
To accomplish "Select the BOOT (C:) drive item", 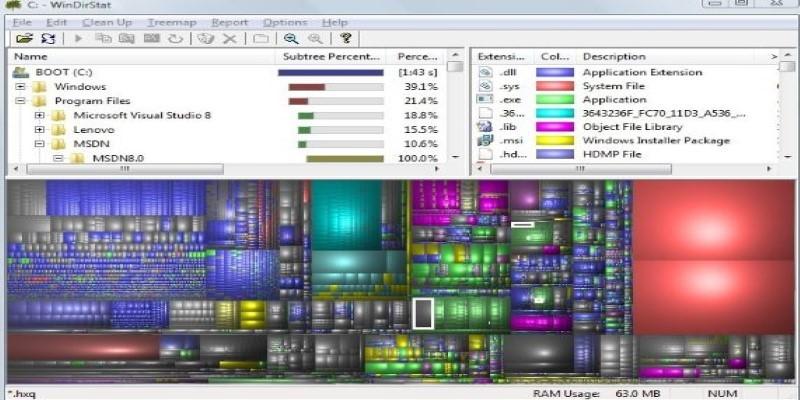I will click(62, 73).
